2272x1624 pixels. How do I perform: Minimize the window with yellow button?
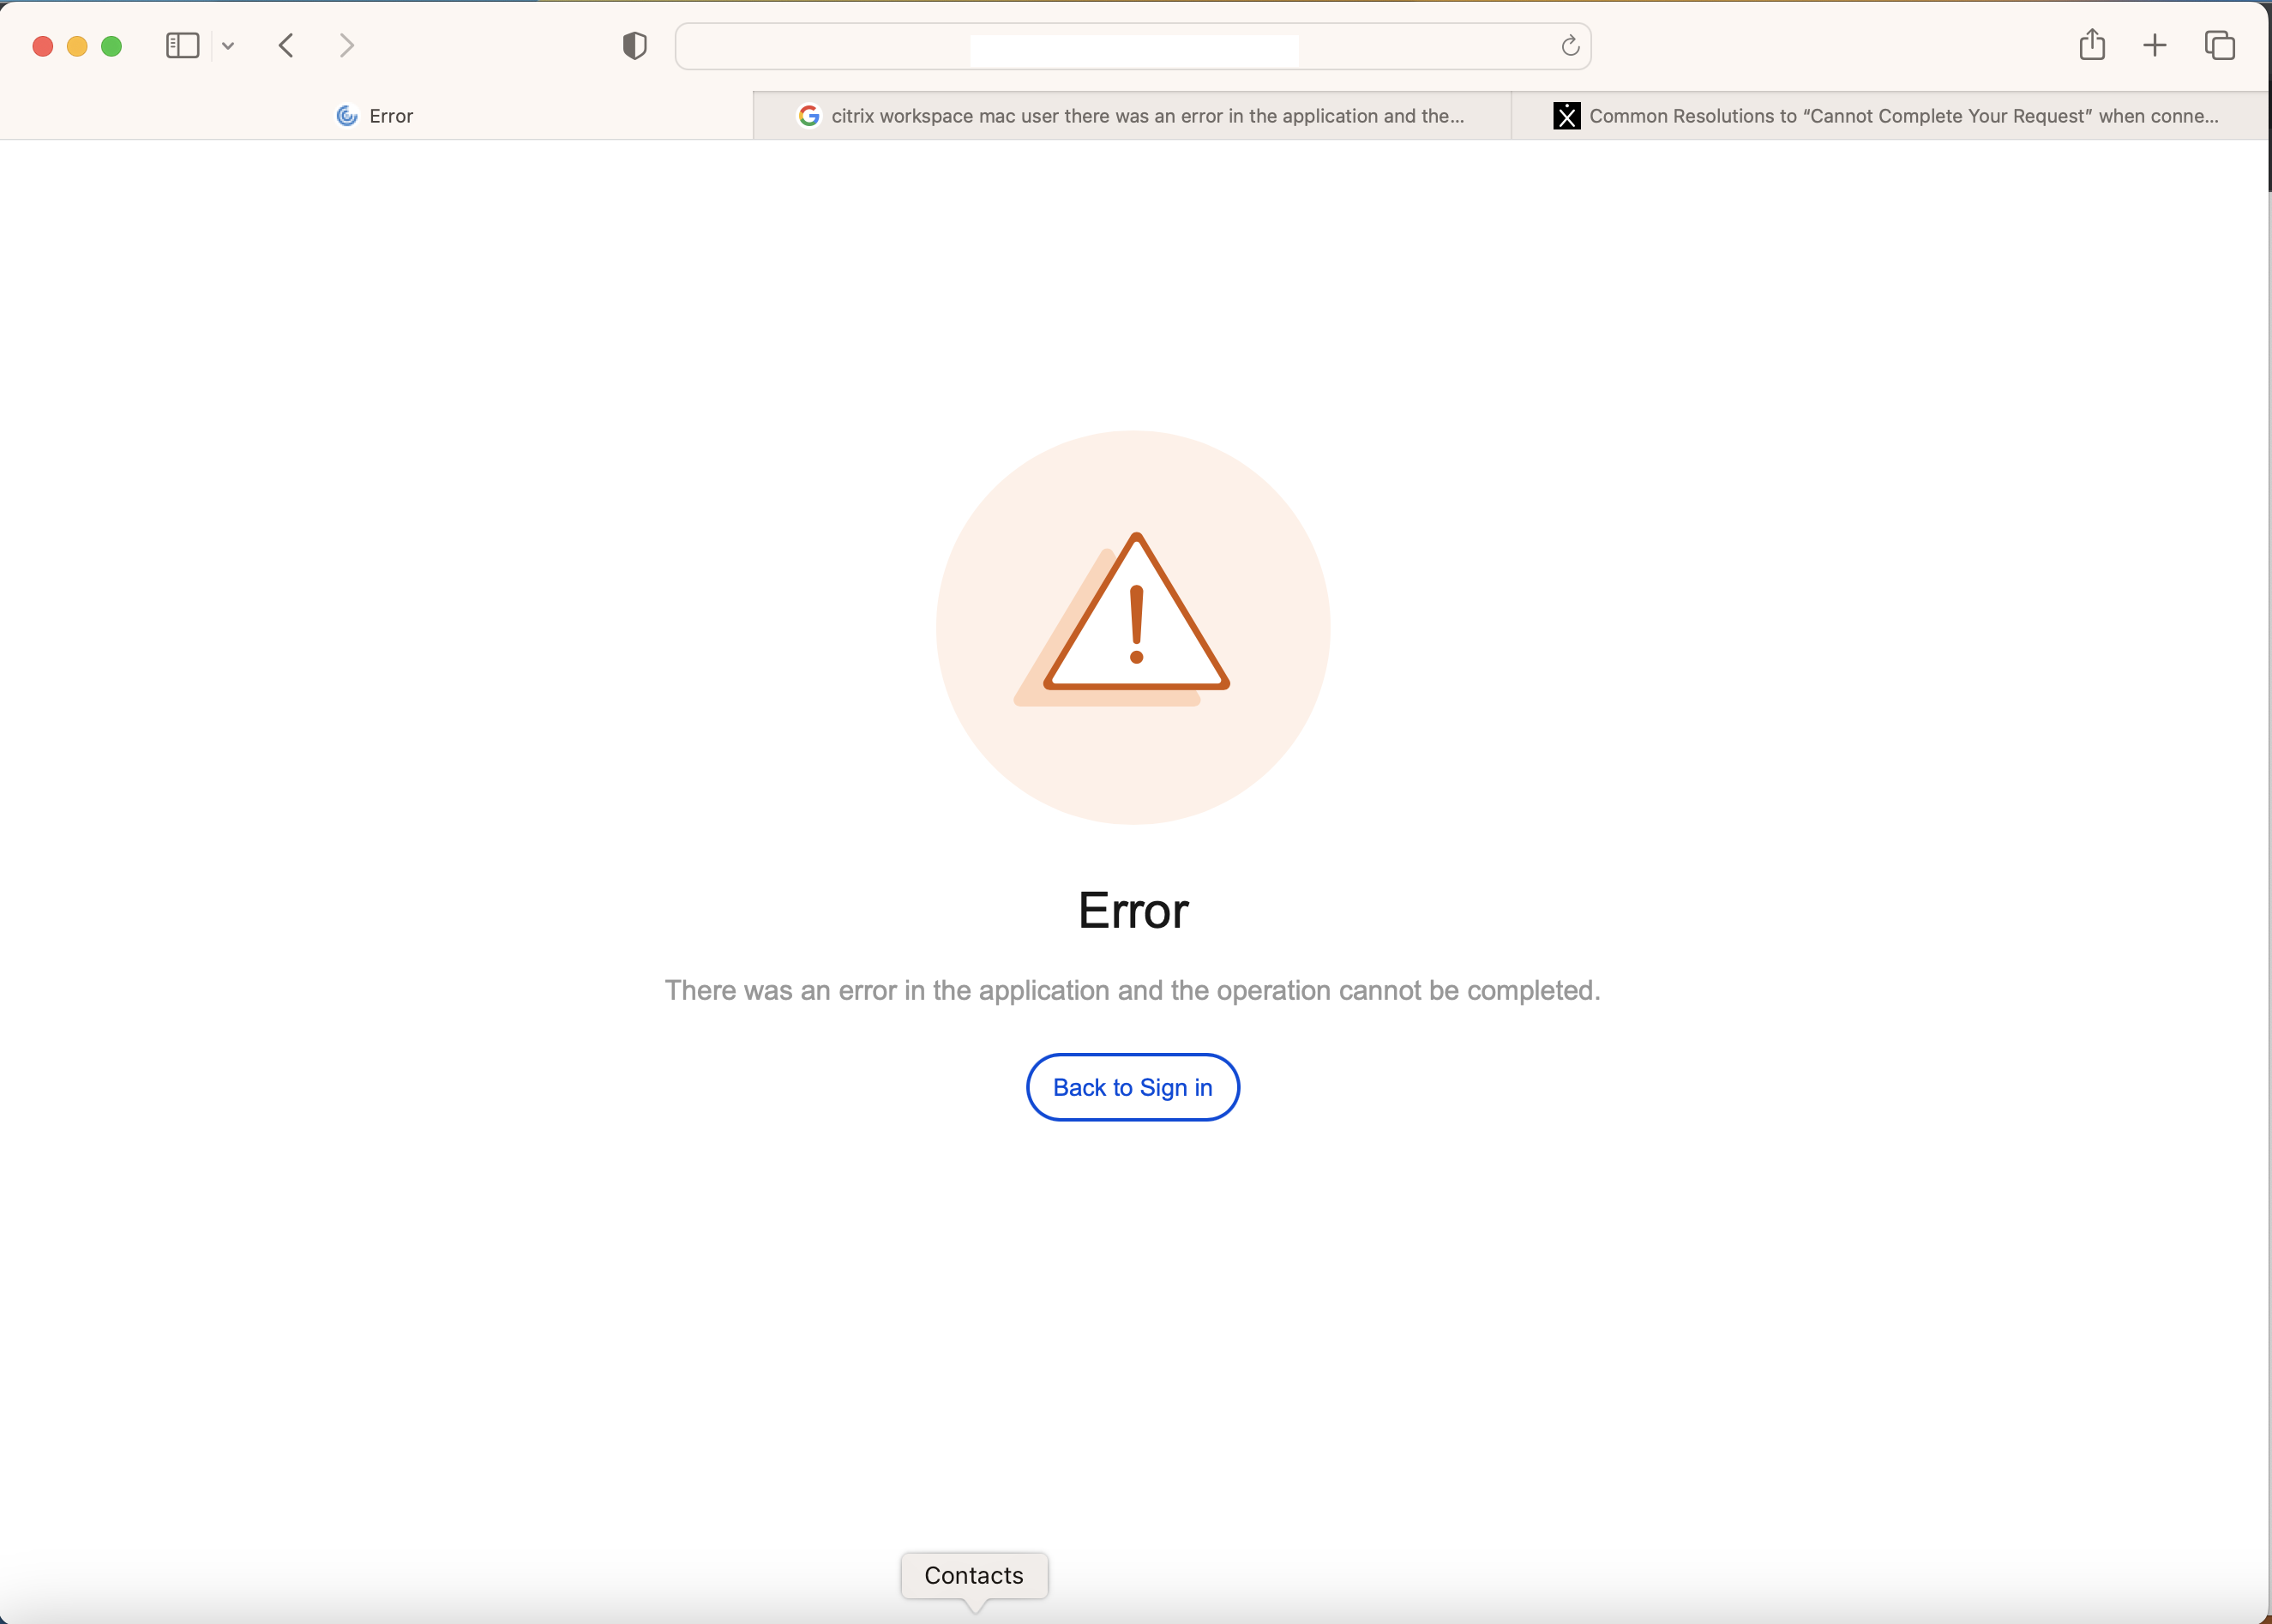pos(77,46)
